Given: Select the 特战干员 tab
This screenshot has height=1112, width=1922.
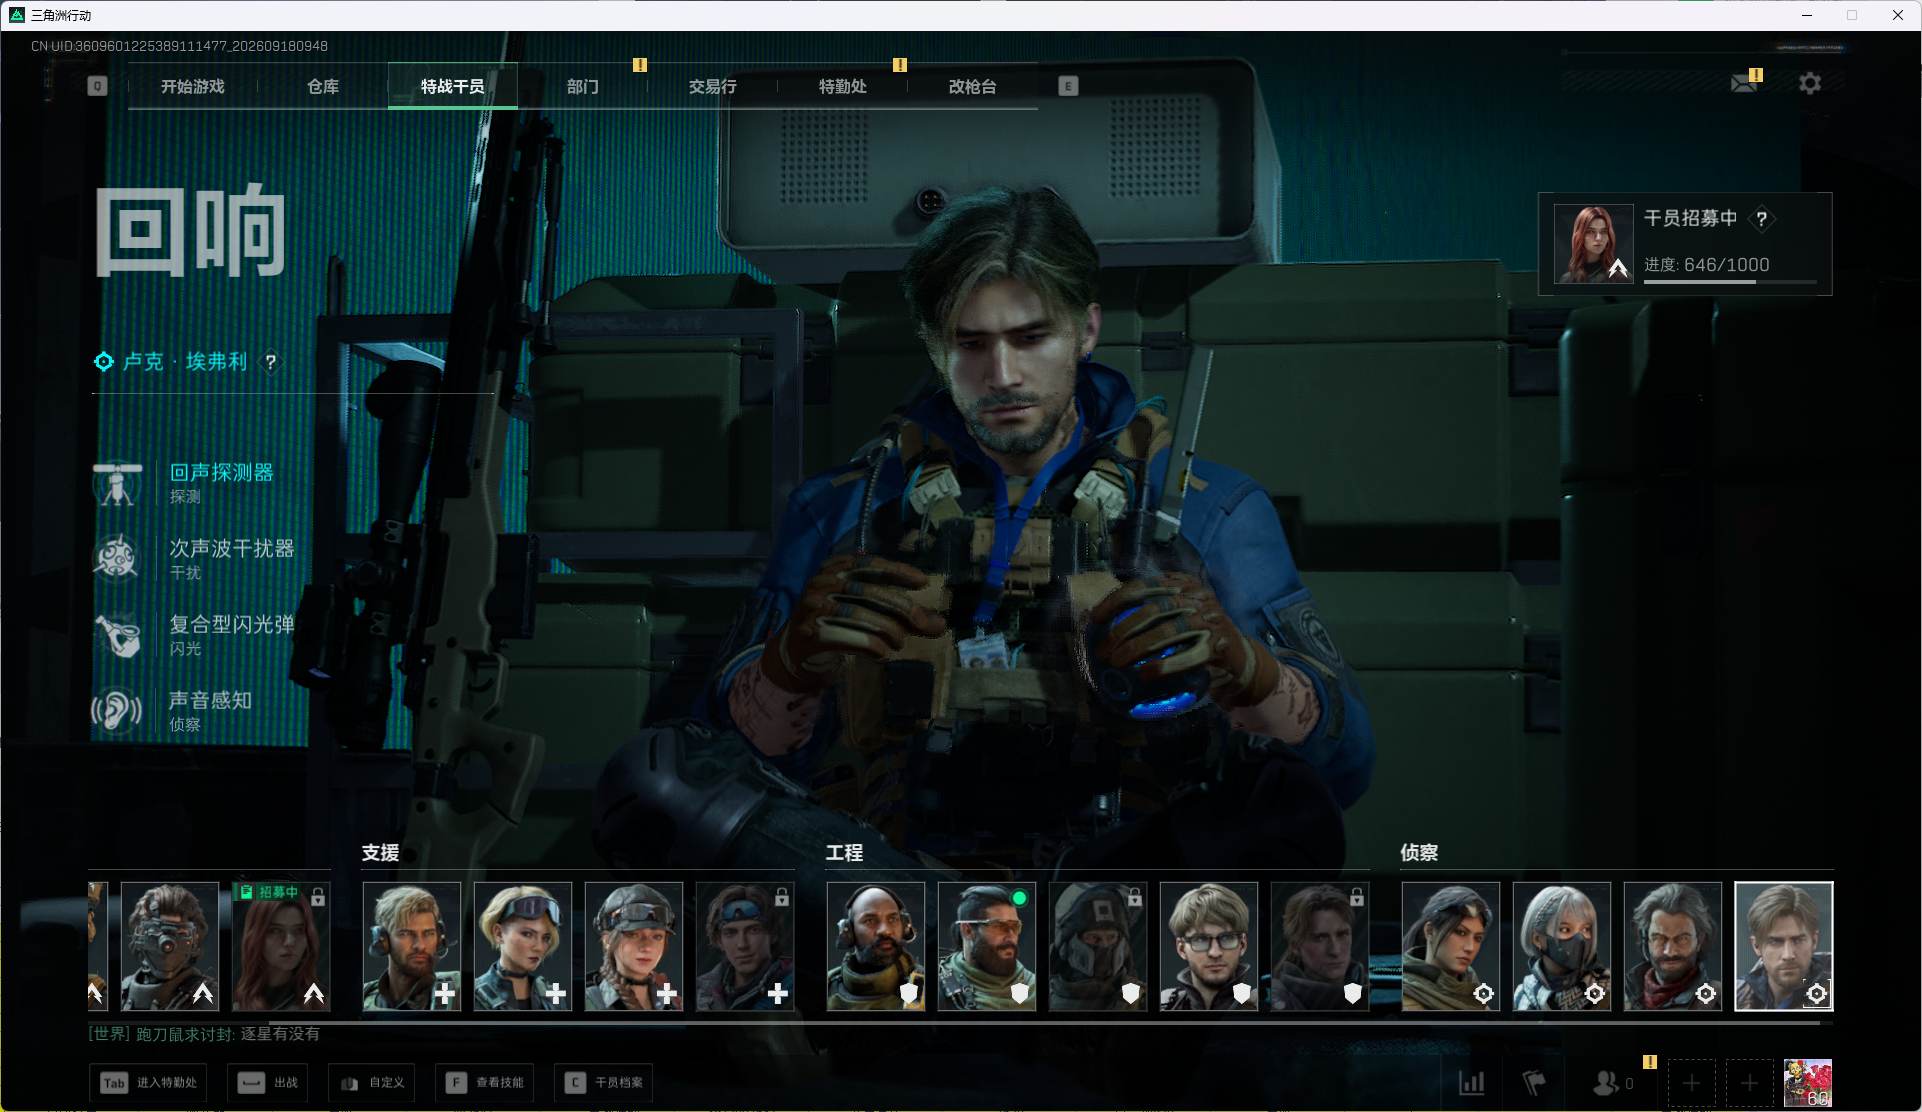Looking at the screenshot, I should (453, 87).
